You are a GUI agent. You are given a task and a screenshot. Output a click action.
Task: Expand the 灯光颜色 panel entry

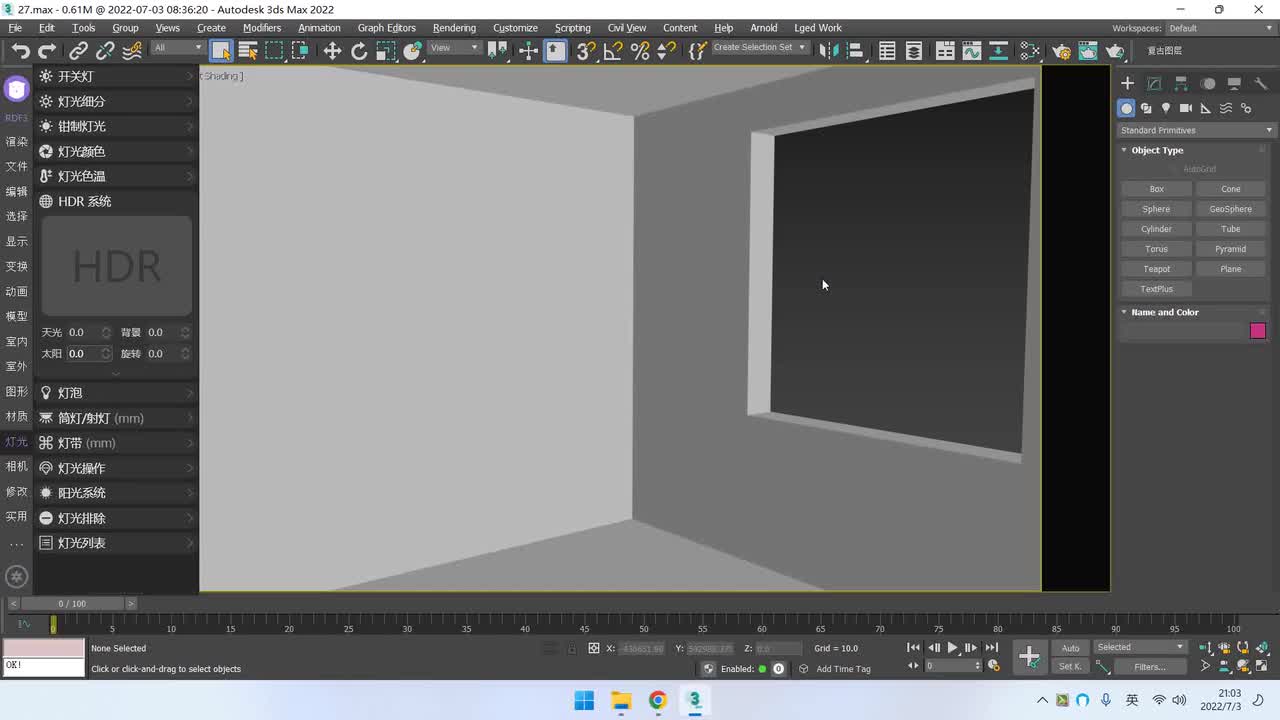(x=116, y=151)
